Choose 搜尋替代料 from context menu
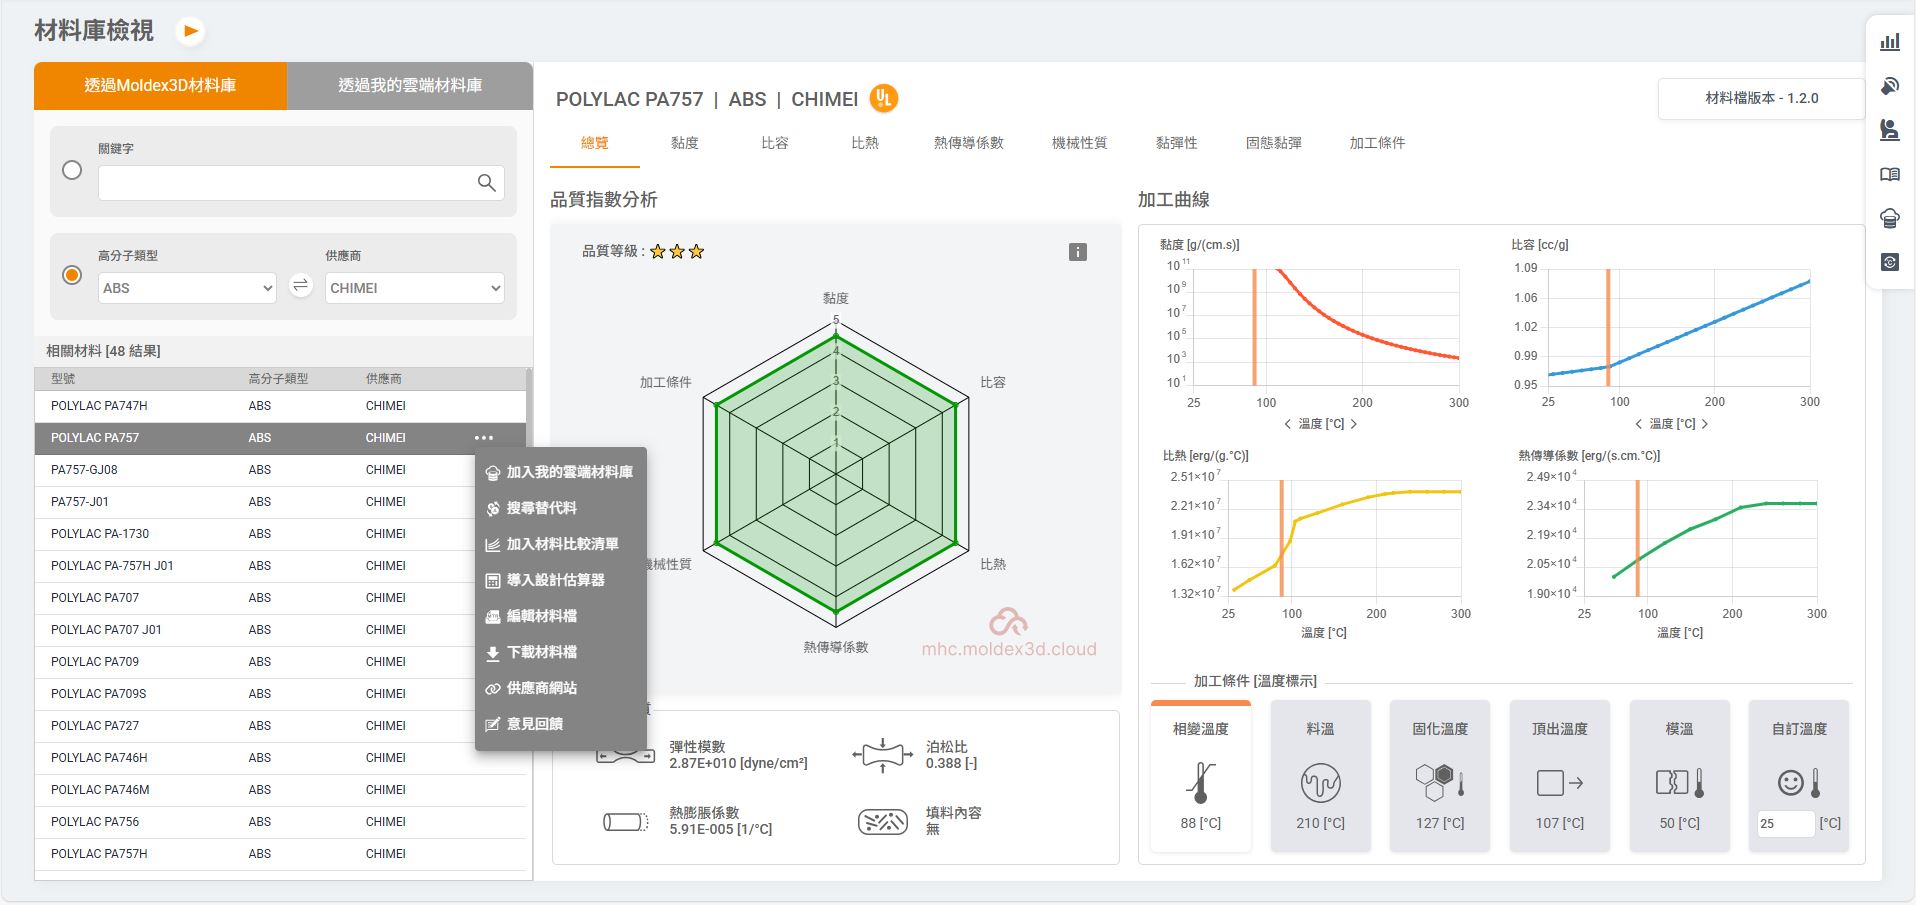The image size is (1916, 905). pyautogui.click(x=561, y=508)
